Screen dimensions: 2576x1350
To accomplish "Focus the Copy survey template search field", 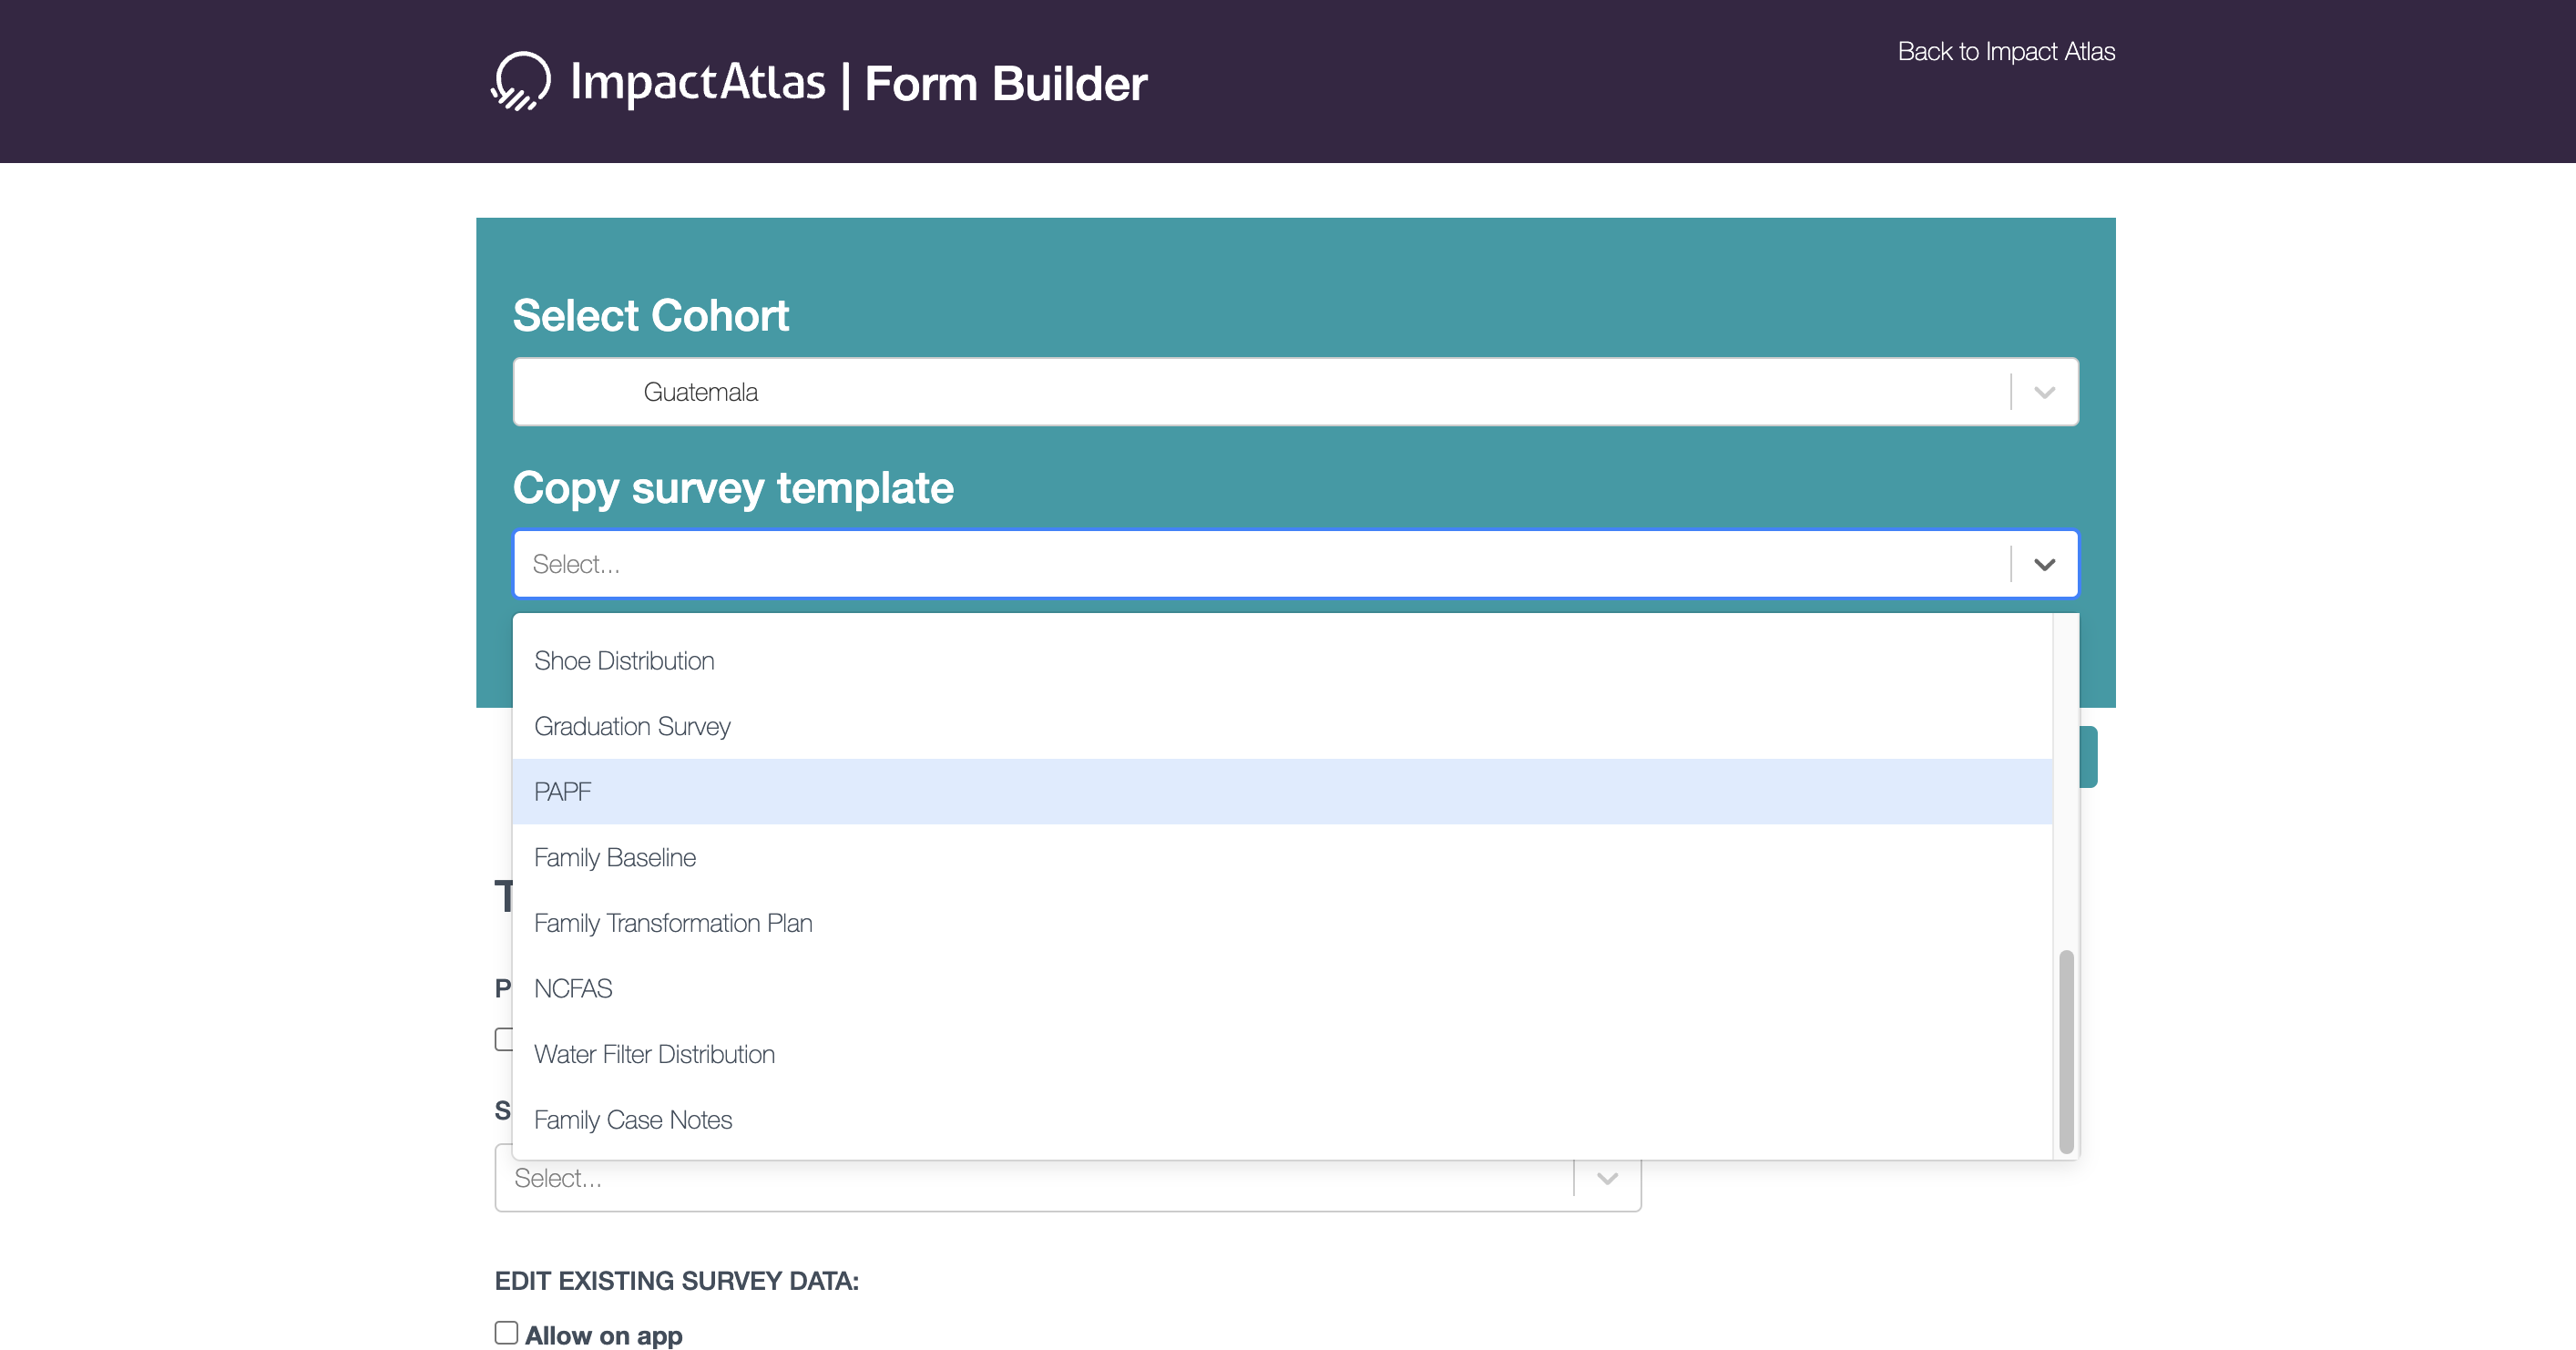I will pyautogui.click(x=1260, y=564).
